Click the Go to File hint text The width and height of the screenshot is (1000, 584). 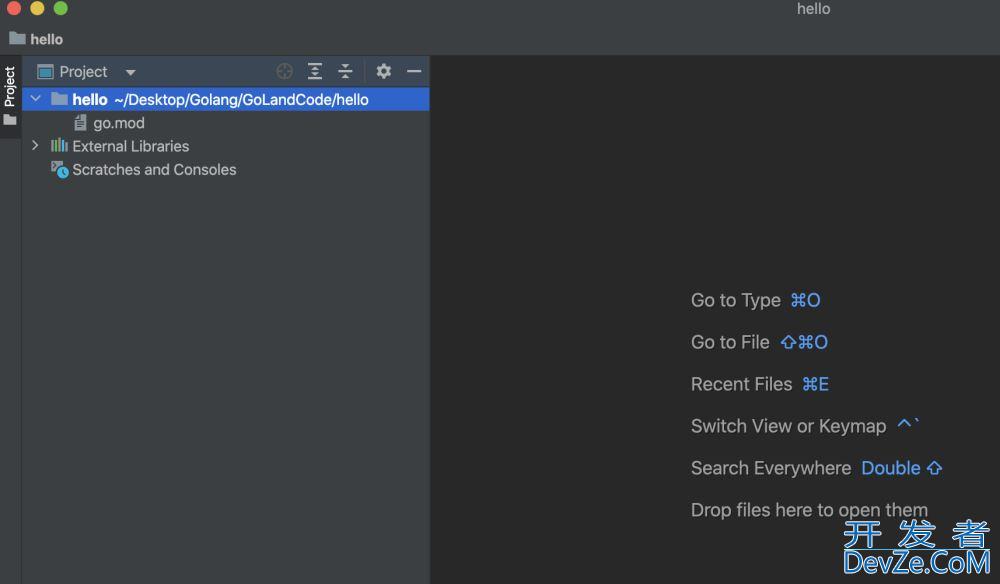point(730,342)
